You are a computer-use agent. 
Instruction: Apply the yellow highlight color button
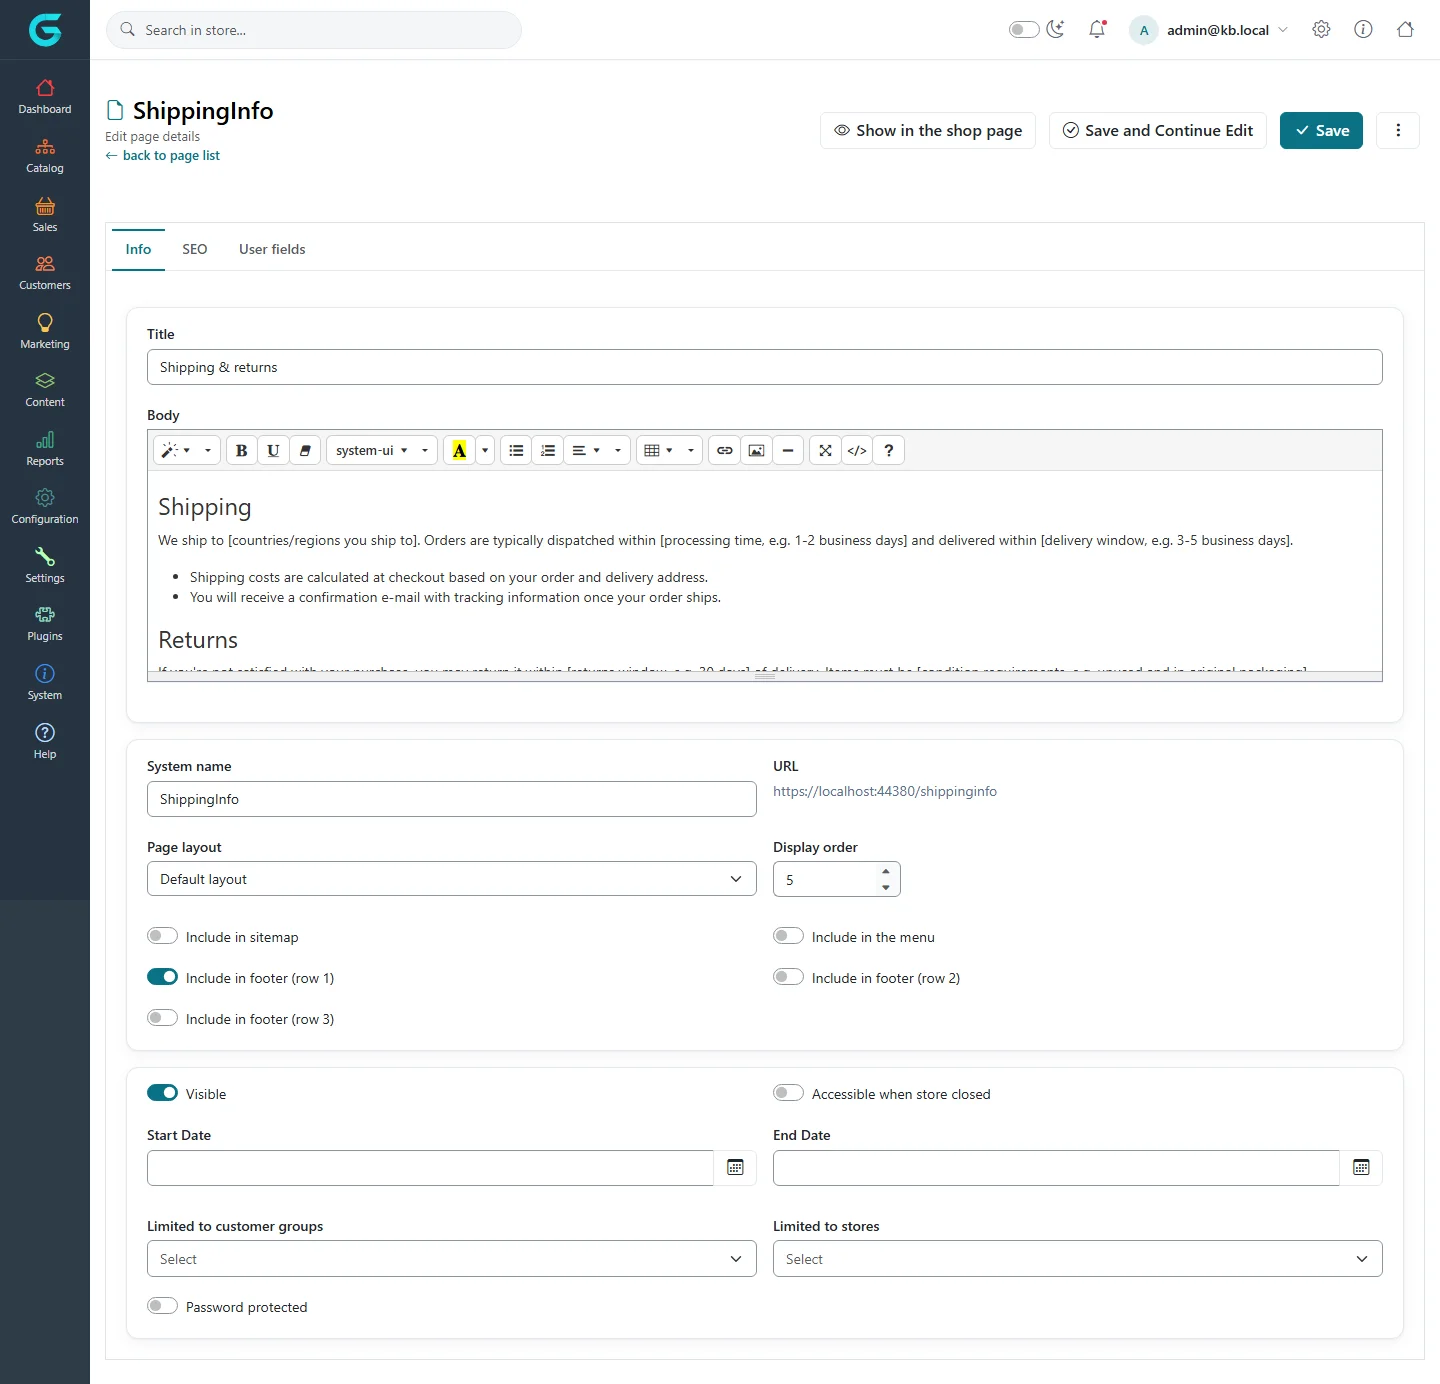pyautogui.click(x=459, y=451)
